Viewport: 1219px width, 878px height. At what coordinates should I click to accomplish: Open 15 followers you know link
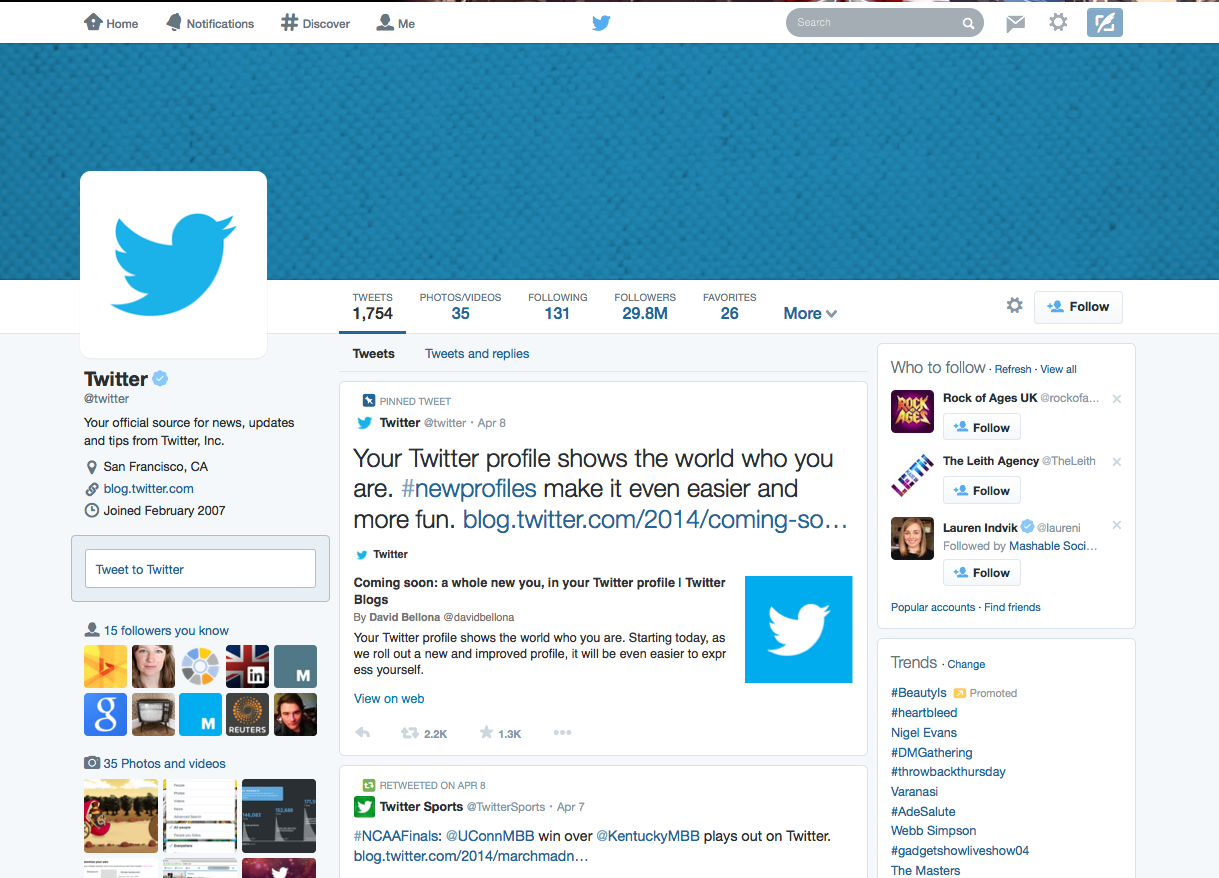166,631
